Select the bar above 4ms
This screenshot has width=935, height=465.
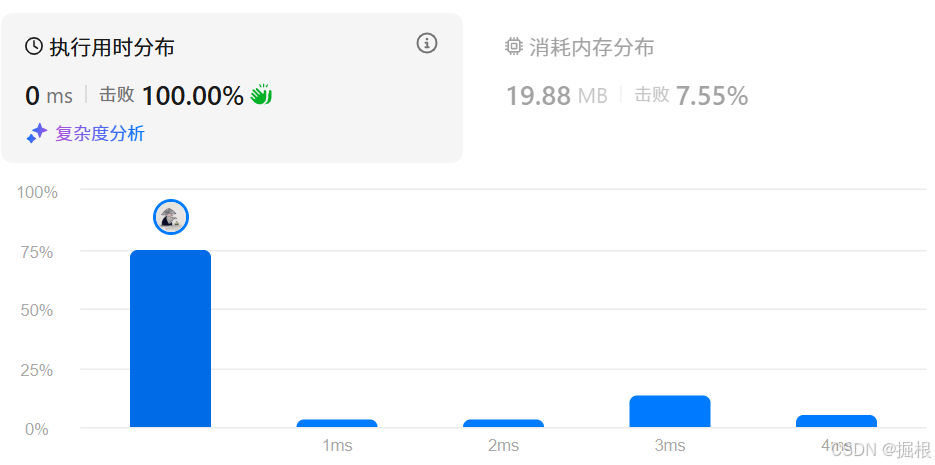pos(836,421)
